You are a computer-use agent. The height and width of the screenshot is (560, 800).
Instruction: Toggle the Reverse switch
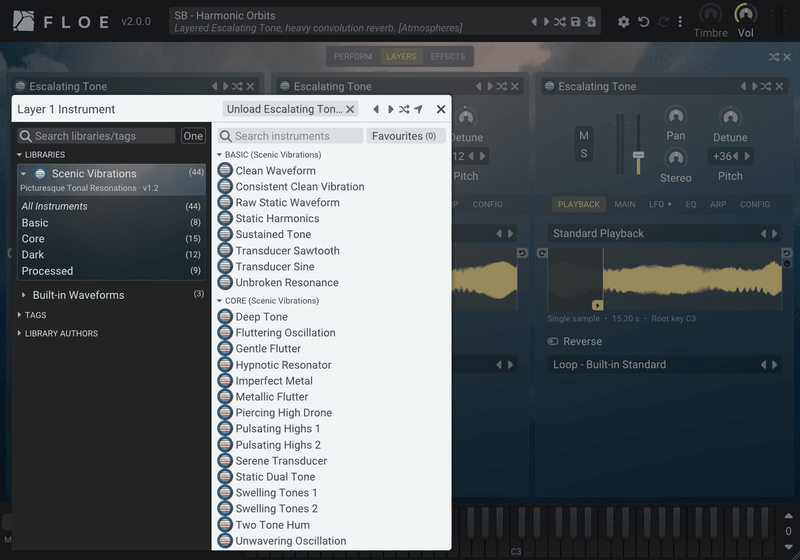coord(553,341)
